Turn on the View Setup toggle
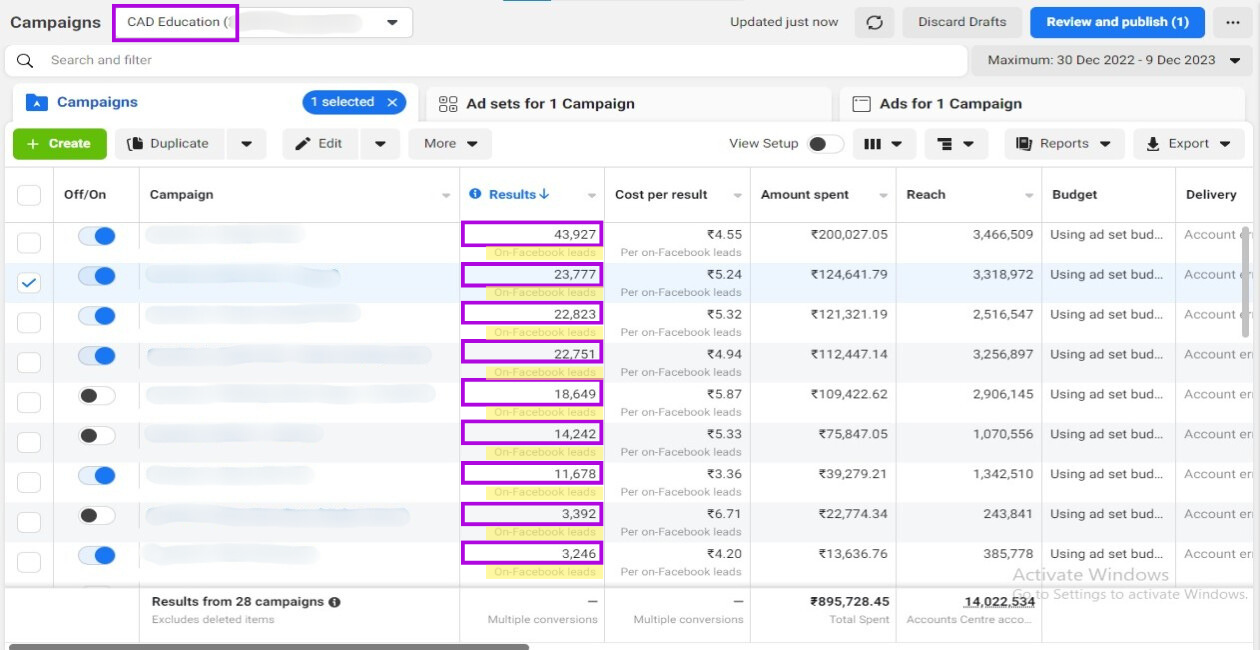Screen dimensions: 1260x650 825,144
